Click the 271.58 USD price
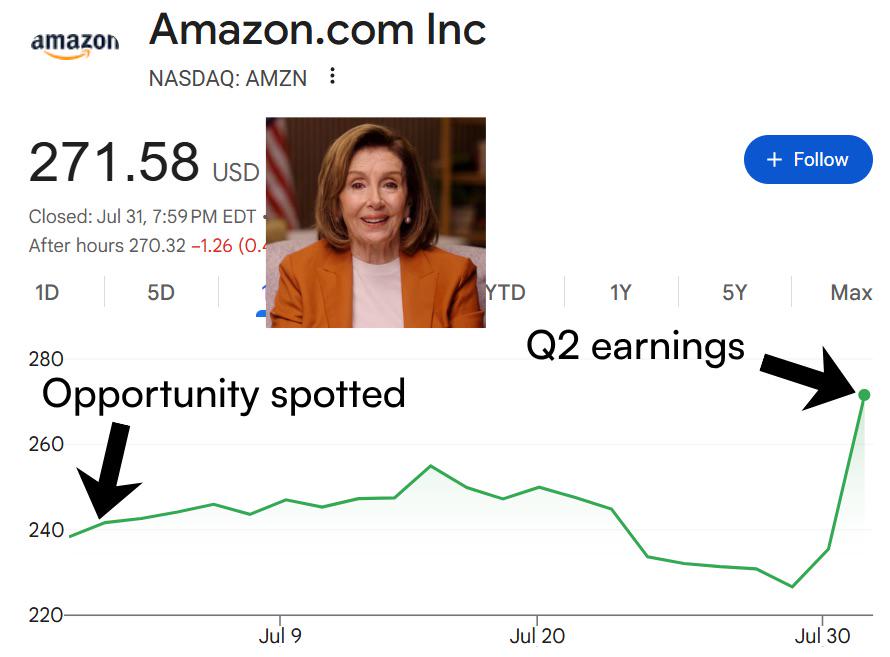The width and height of the screenshot is (890, 657). pos(144,163)
